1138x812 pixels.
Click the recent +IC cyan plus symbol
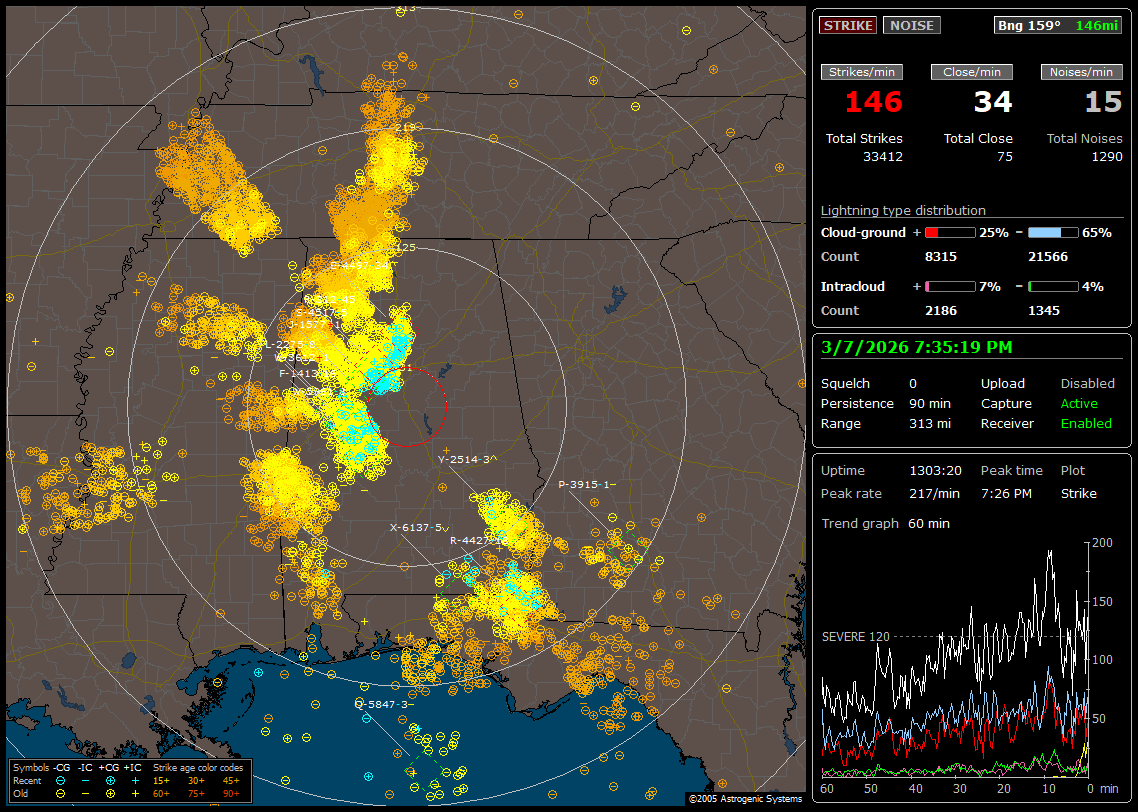click(135, 780)
